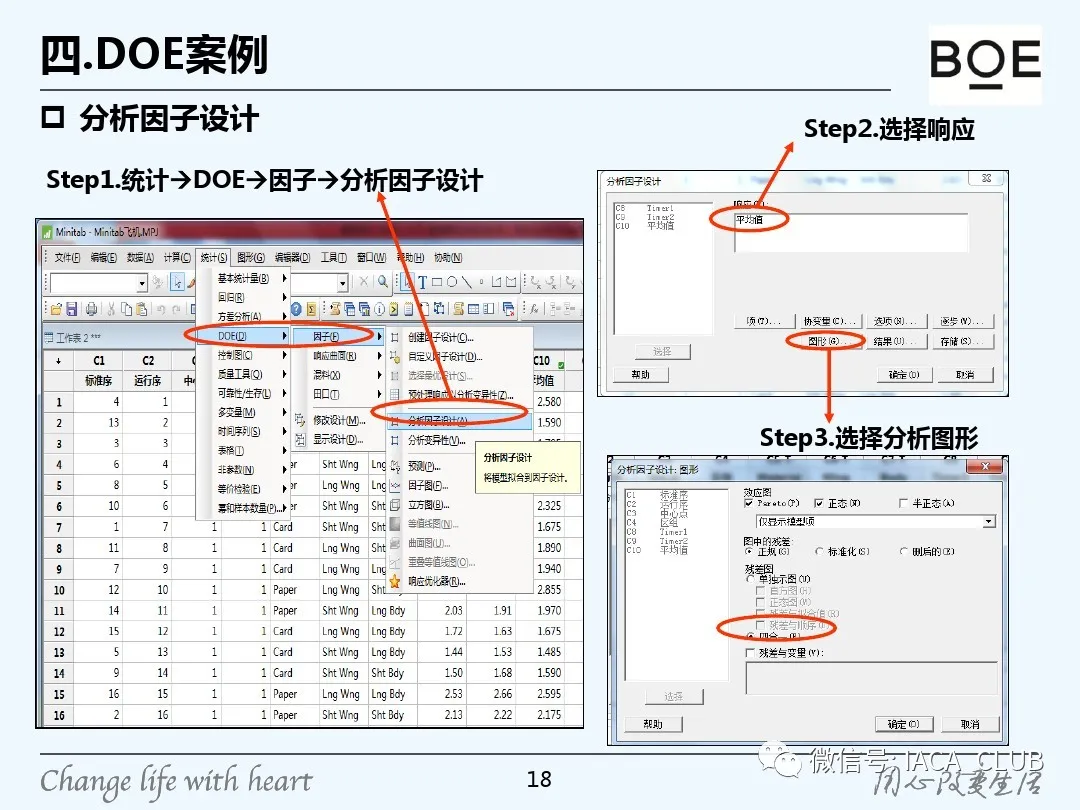Select the rectangle drawing tool

(437, 282)
